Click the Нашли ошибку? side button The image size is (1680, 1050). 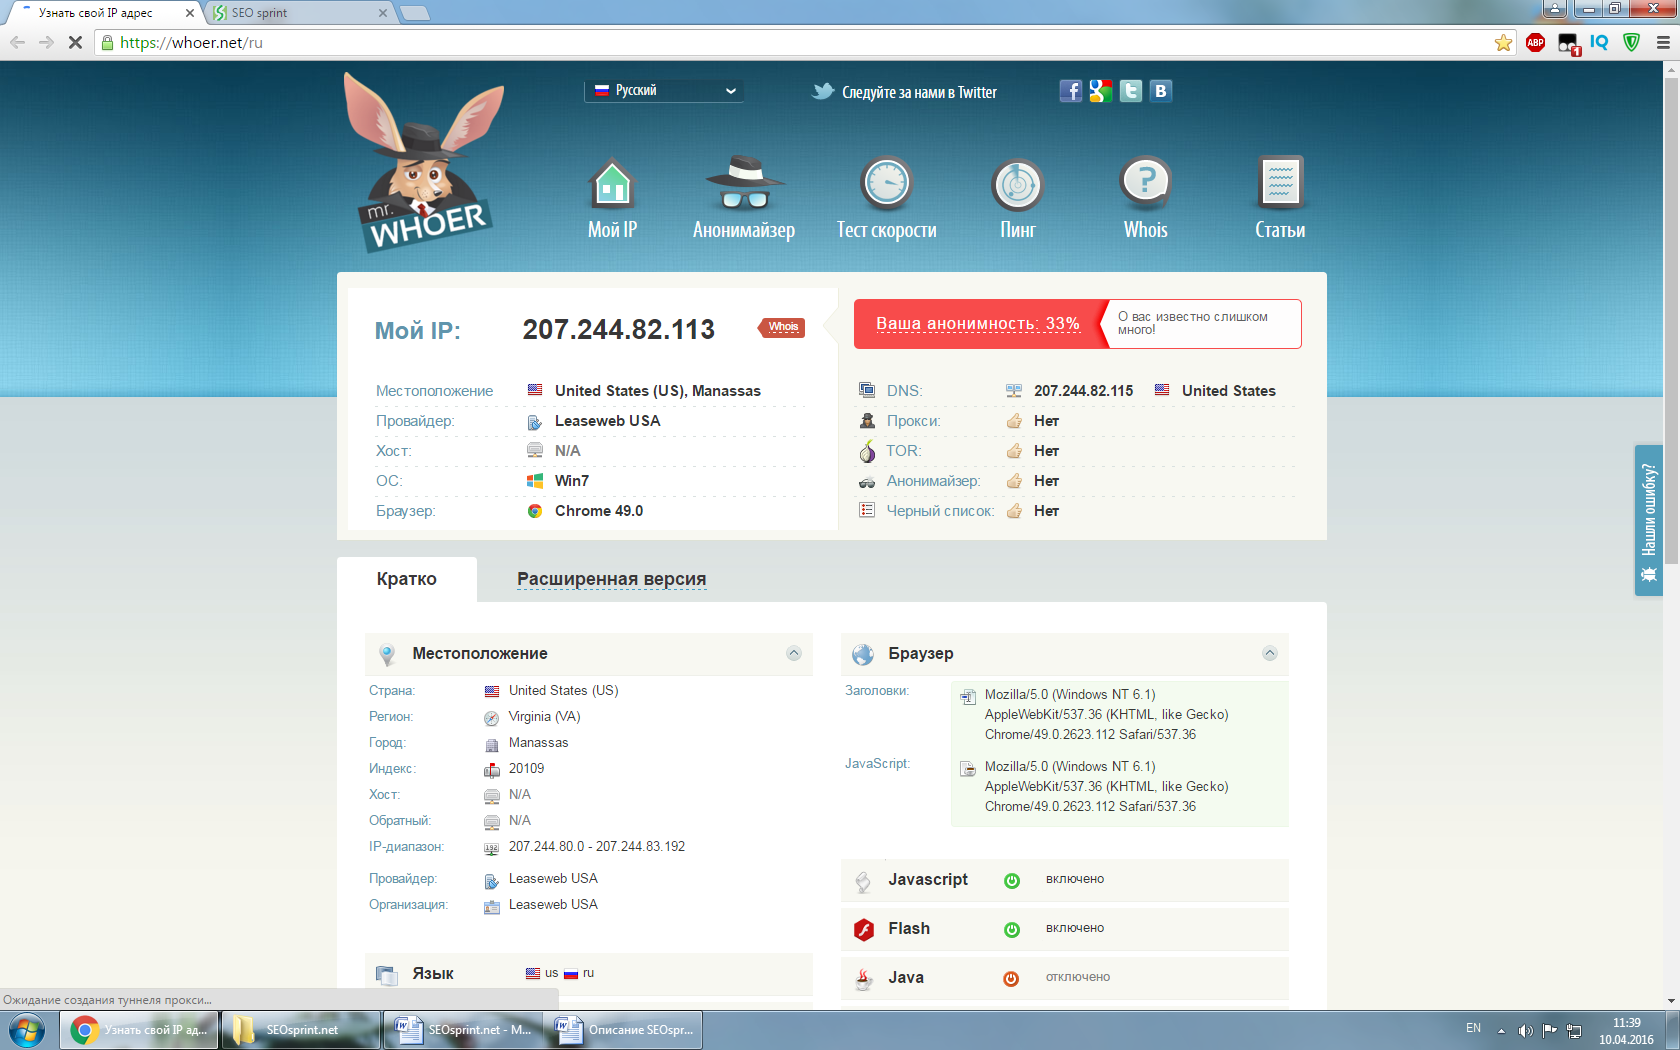[1649, 520]
